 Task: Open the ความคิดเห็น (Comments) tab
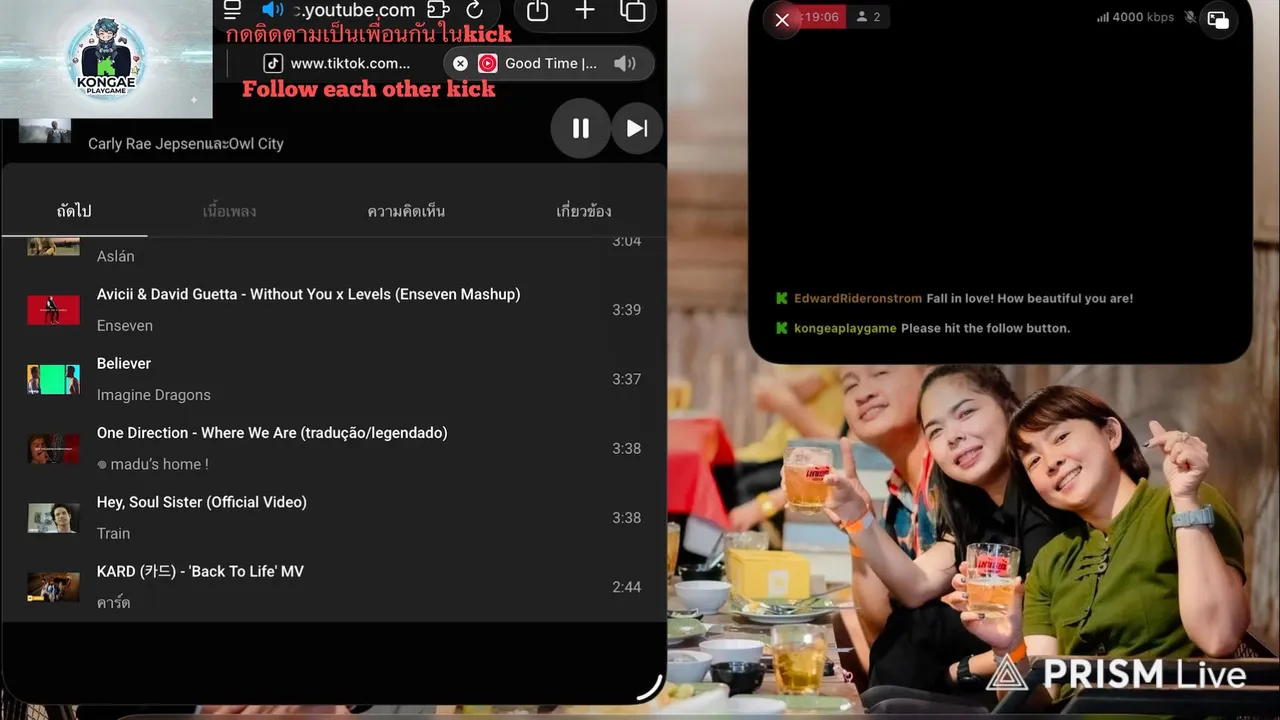tap(406, 211)
